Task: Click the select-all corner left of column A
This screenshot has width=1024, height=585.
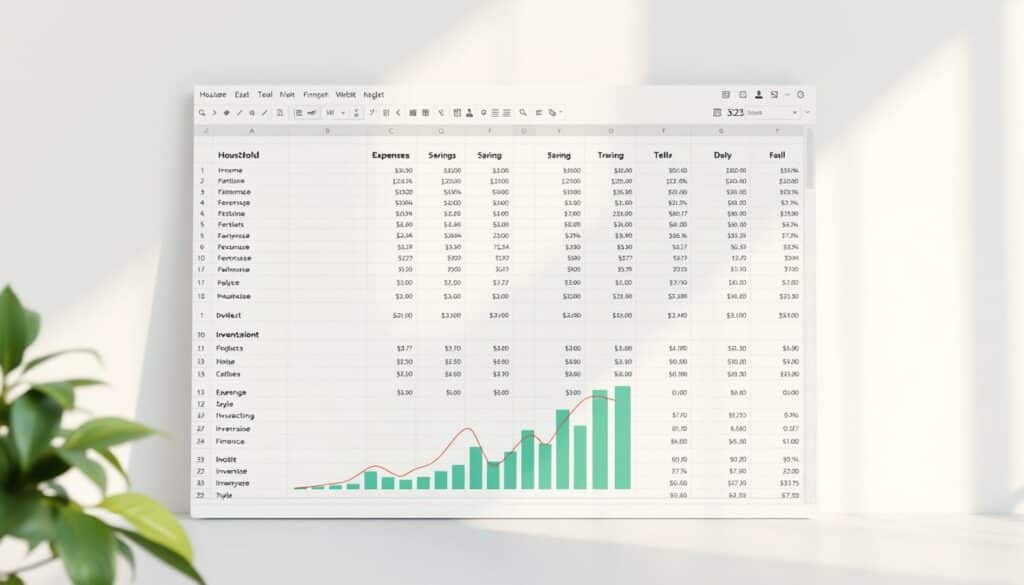Action: click(x=204, y=131)
